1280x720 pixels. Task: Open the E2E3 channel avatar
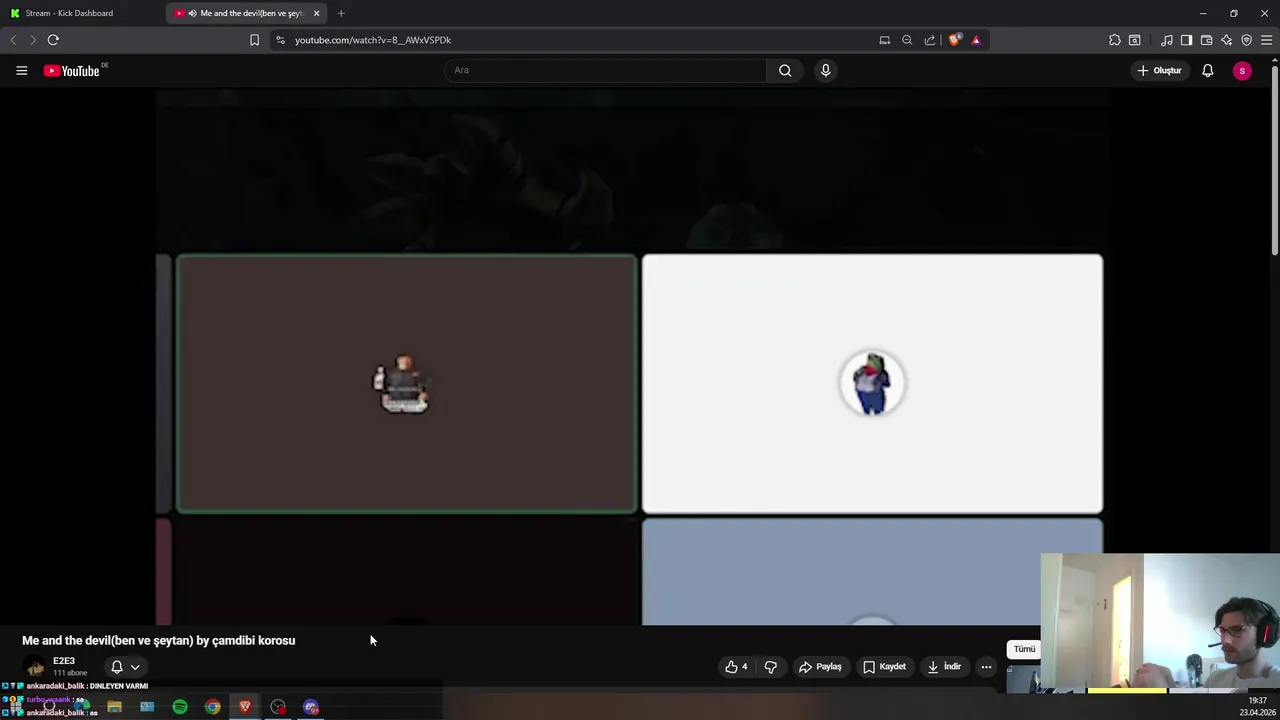36,667
